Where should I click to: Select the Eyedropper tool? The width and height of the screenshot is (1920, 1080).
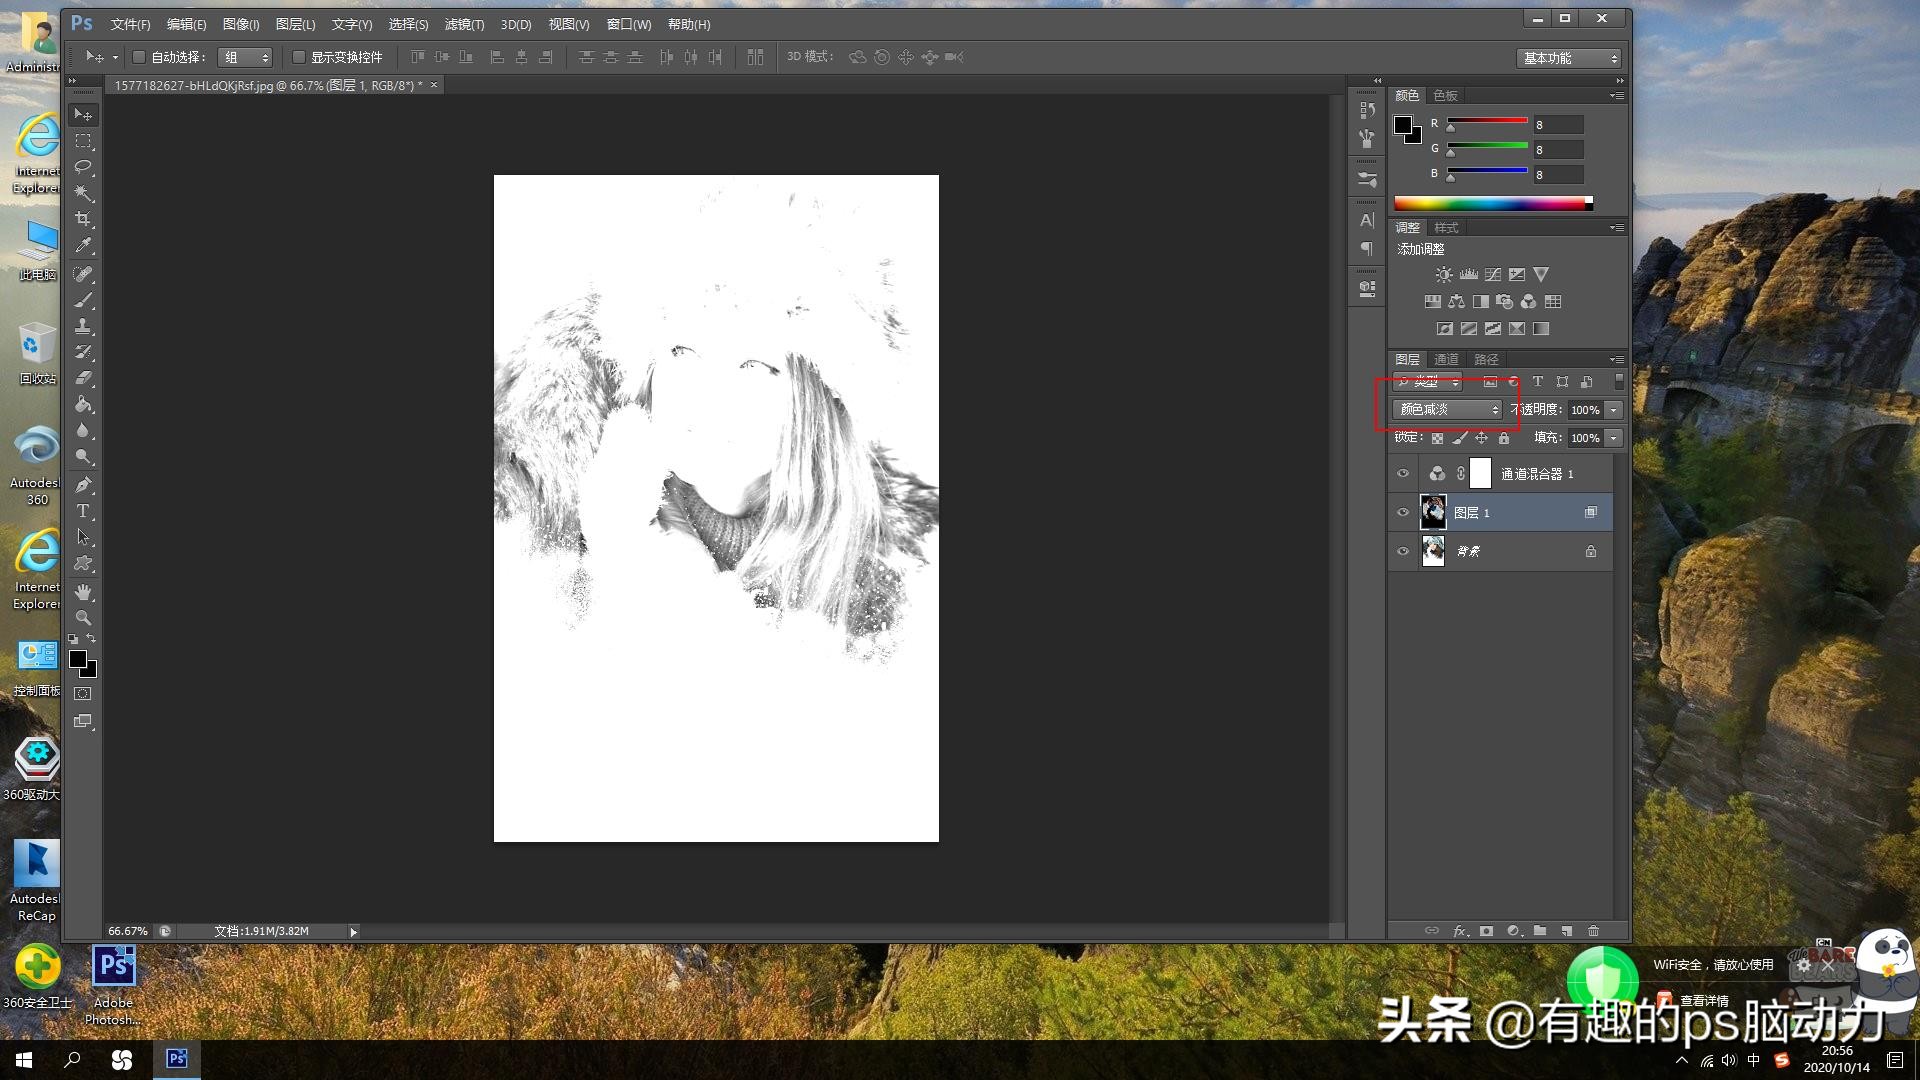tap(83, 245)
